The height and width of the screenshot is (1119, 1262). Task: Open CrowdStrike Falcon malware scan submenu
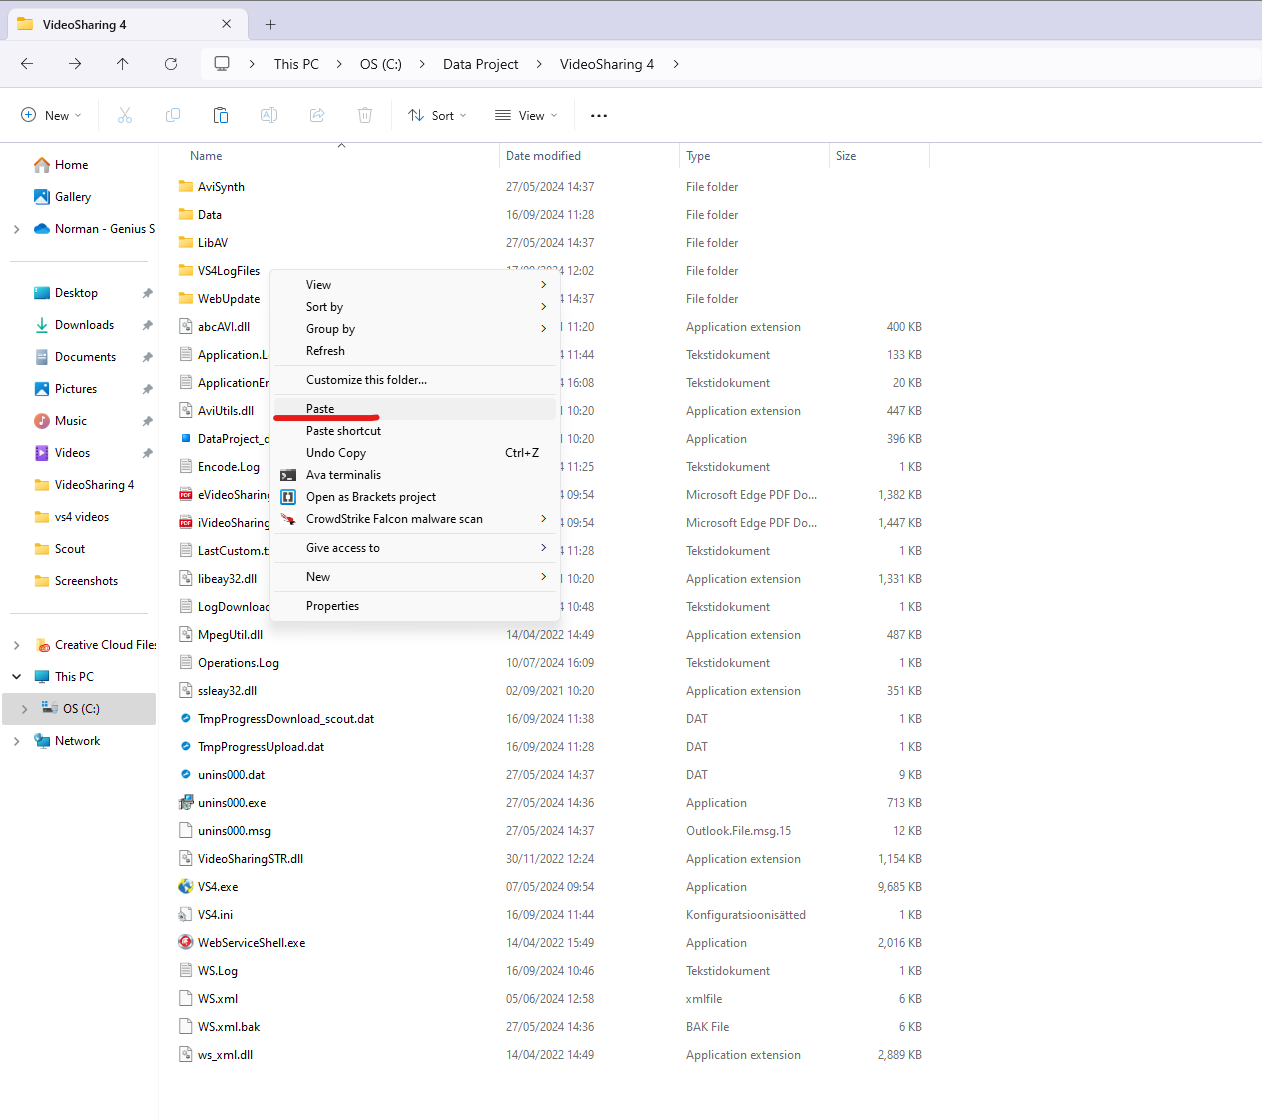click(414, 519)
